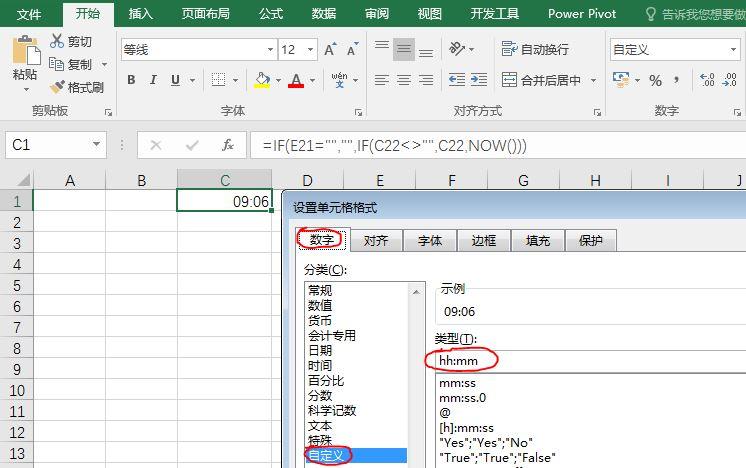Click into the formula bar text

(x=498, y=145)
